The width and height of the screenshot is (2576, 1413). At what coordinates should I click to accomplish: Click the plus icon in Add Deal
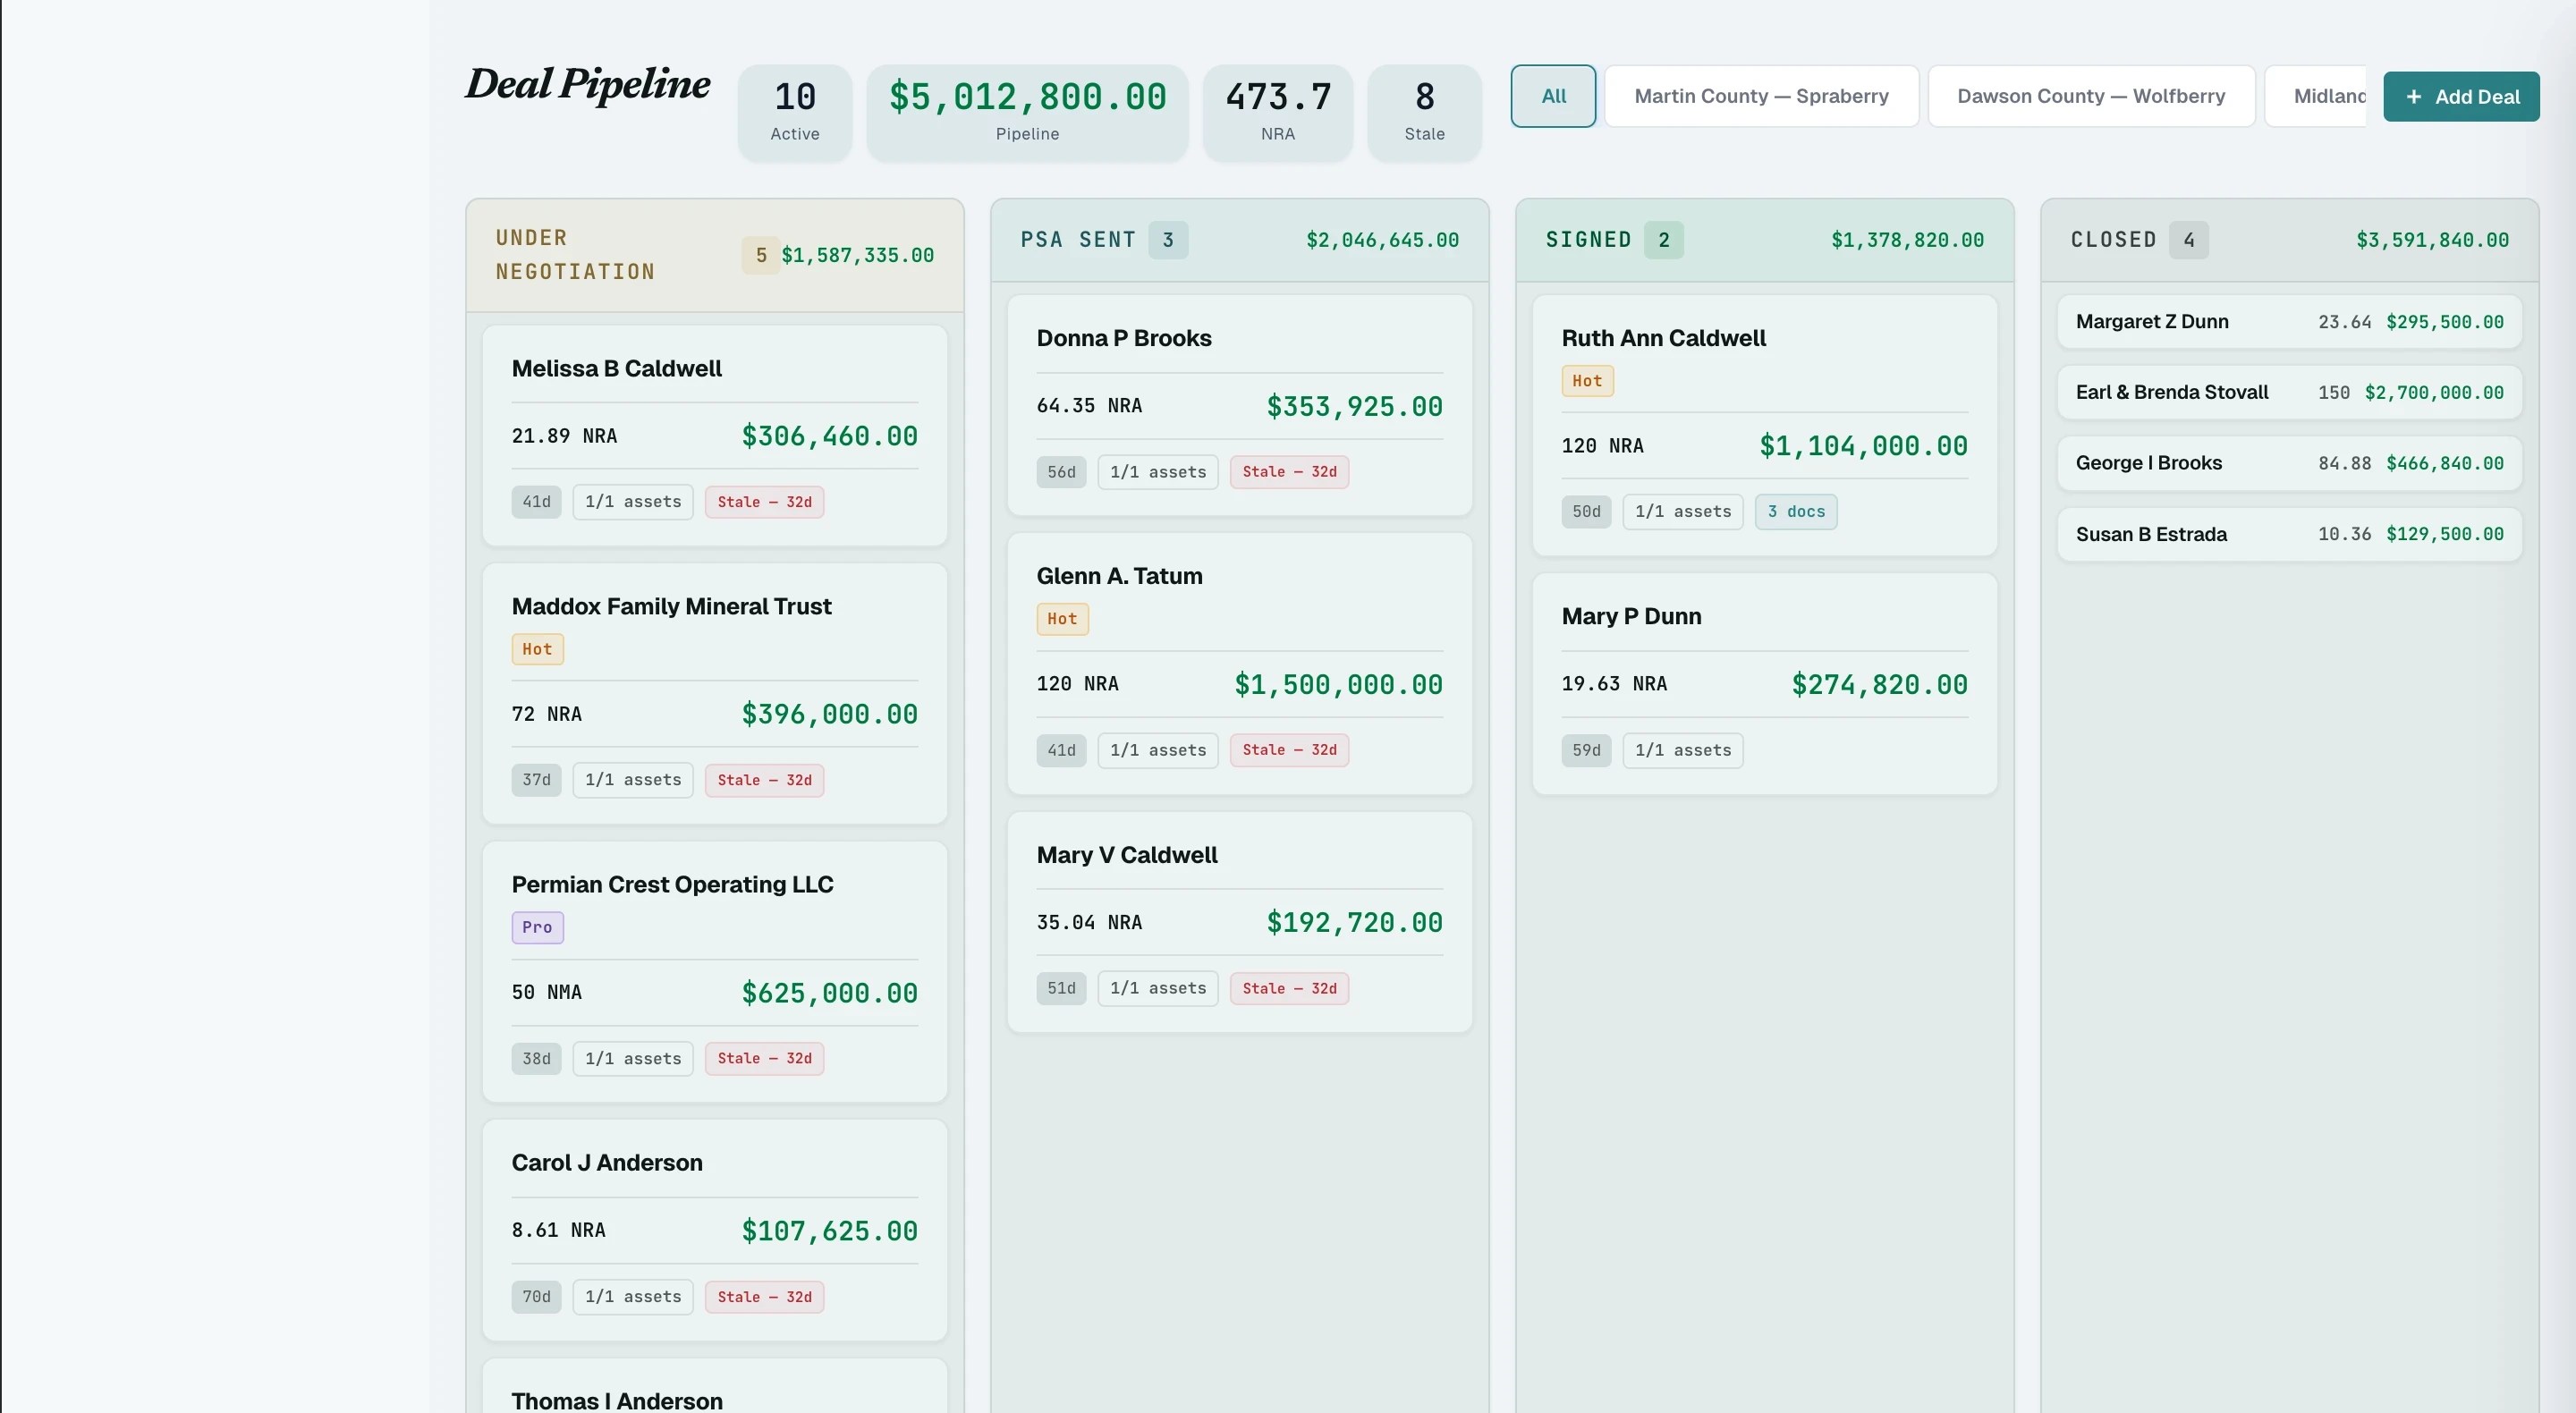[2413, 97]
